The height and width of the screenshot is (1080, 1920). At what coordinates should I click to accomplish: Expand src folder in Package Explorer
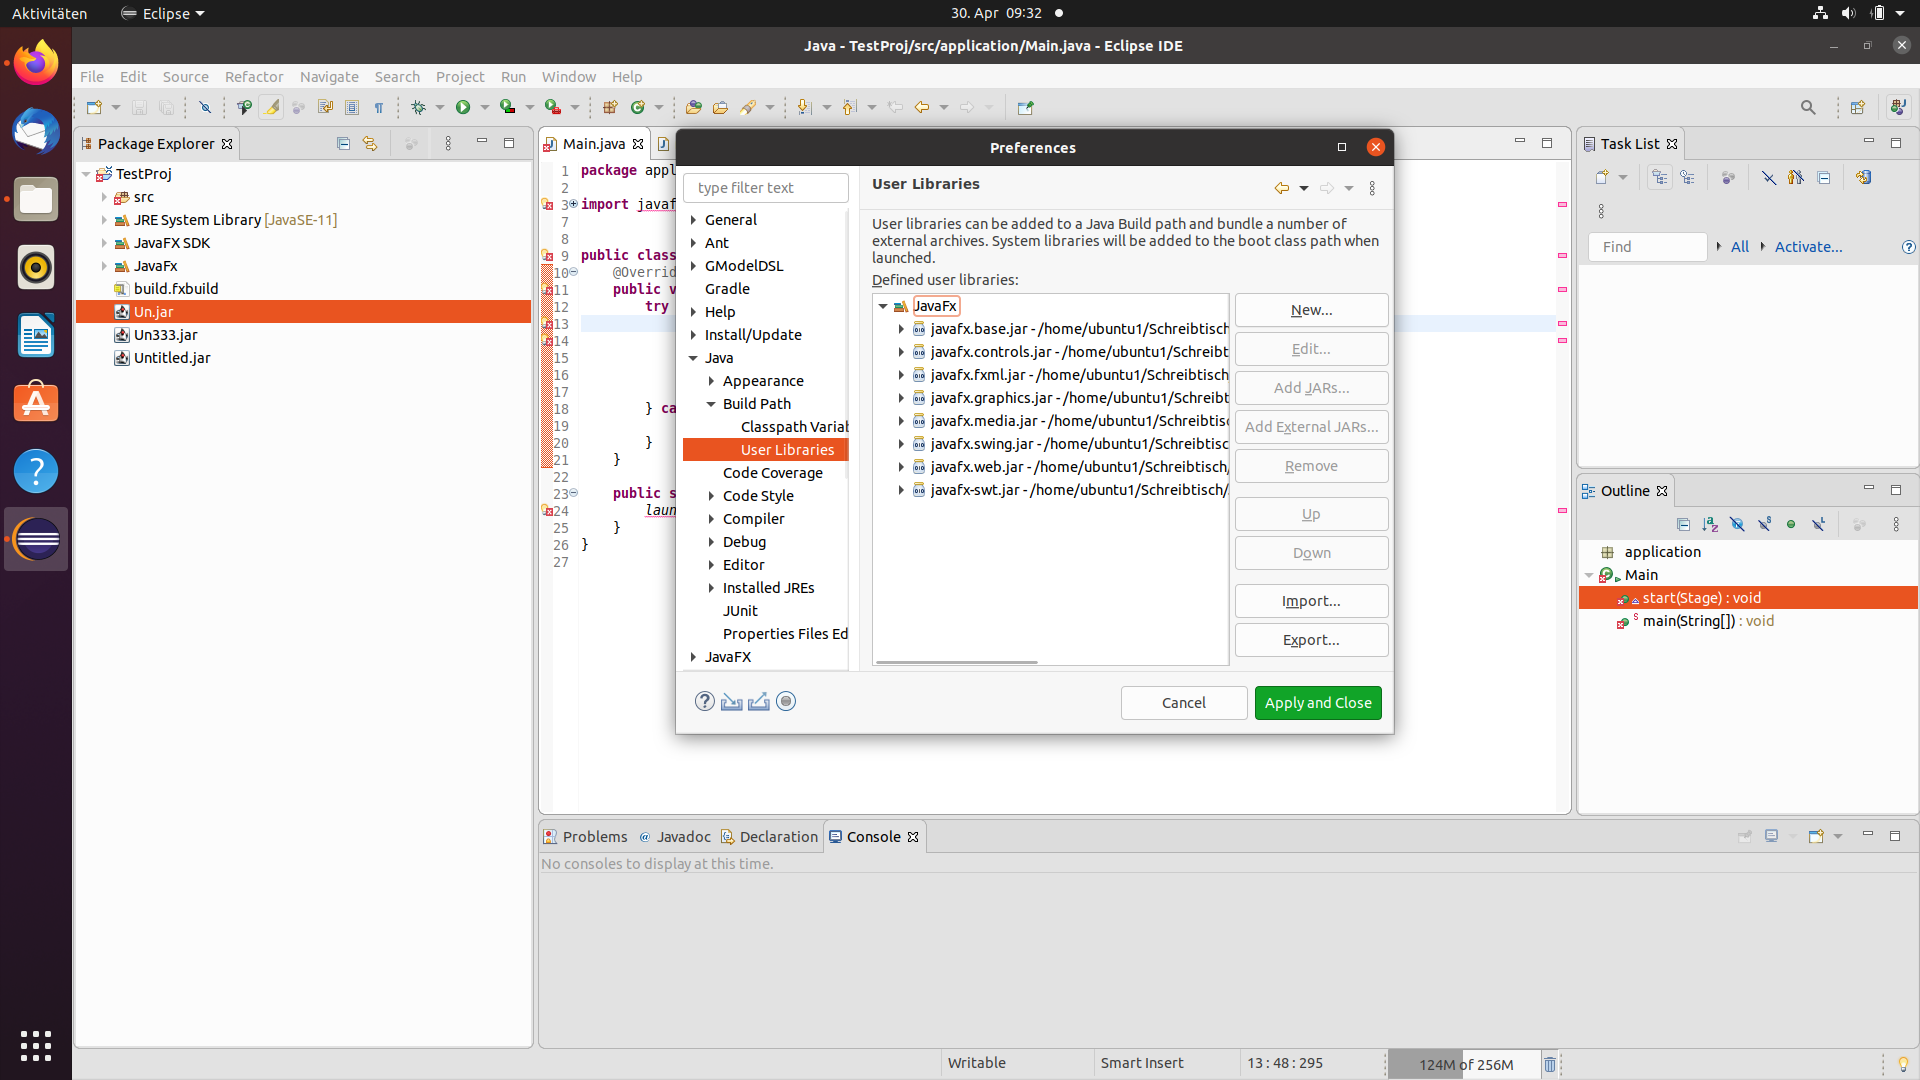104,197
